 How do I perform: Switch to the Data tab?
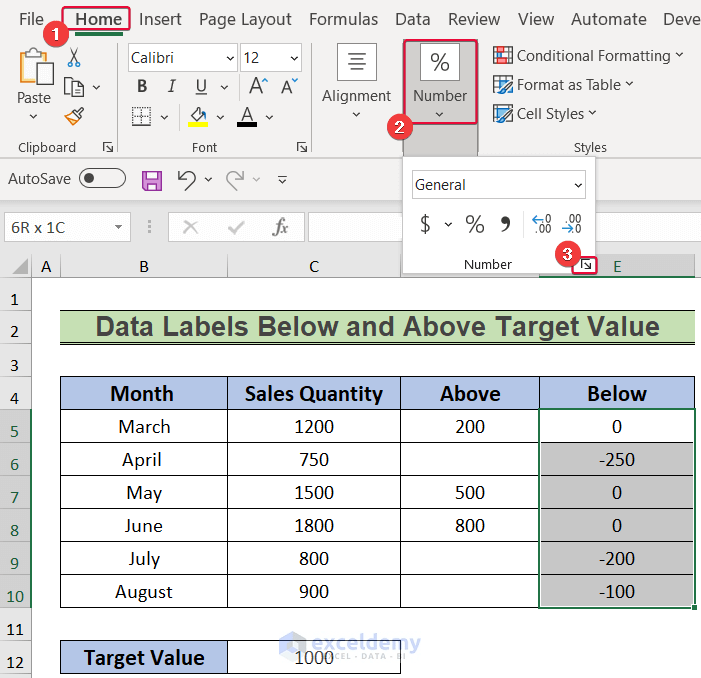tap(413, 19)
